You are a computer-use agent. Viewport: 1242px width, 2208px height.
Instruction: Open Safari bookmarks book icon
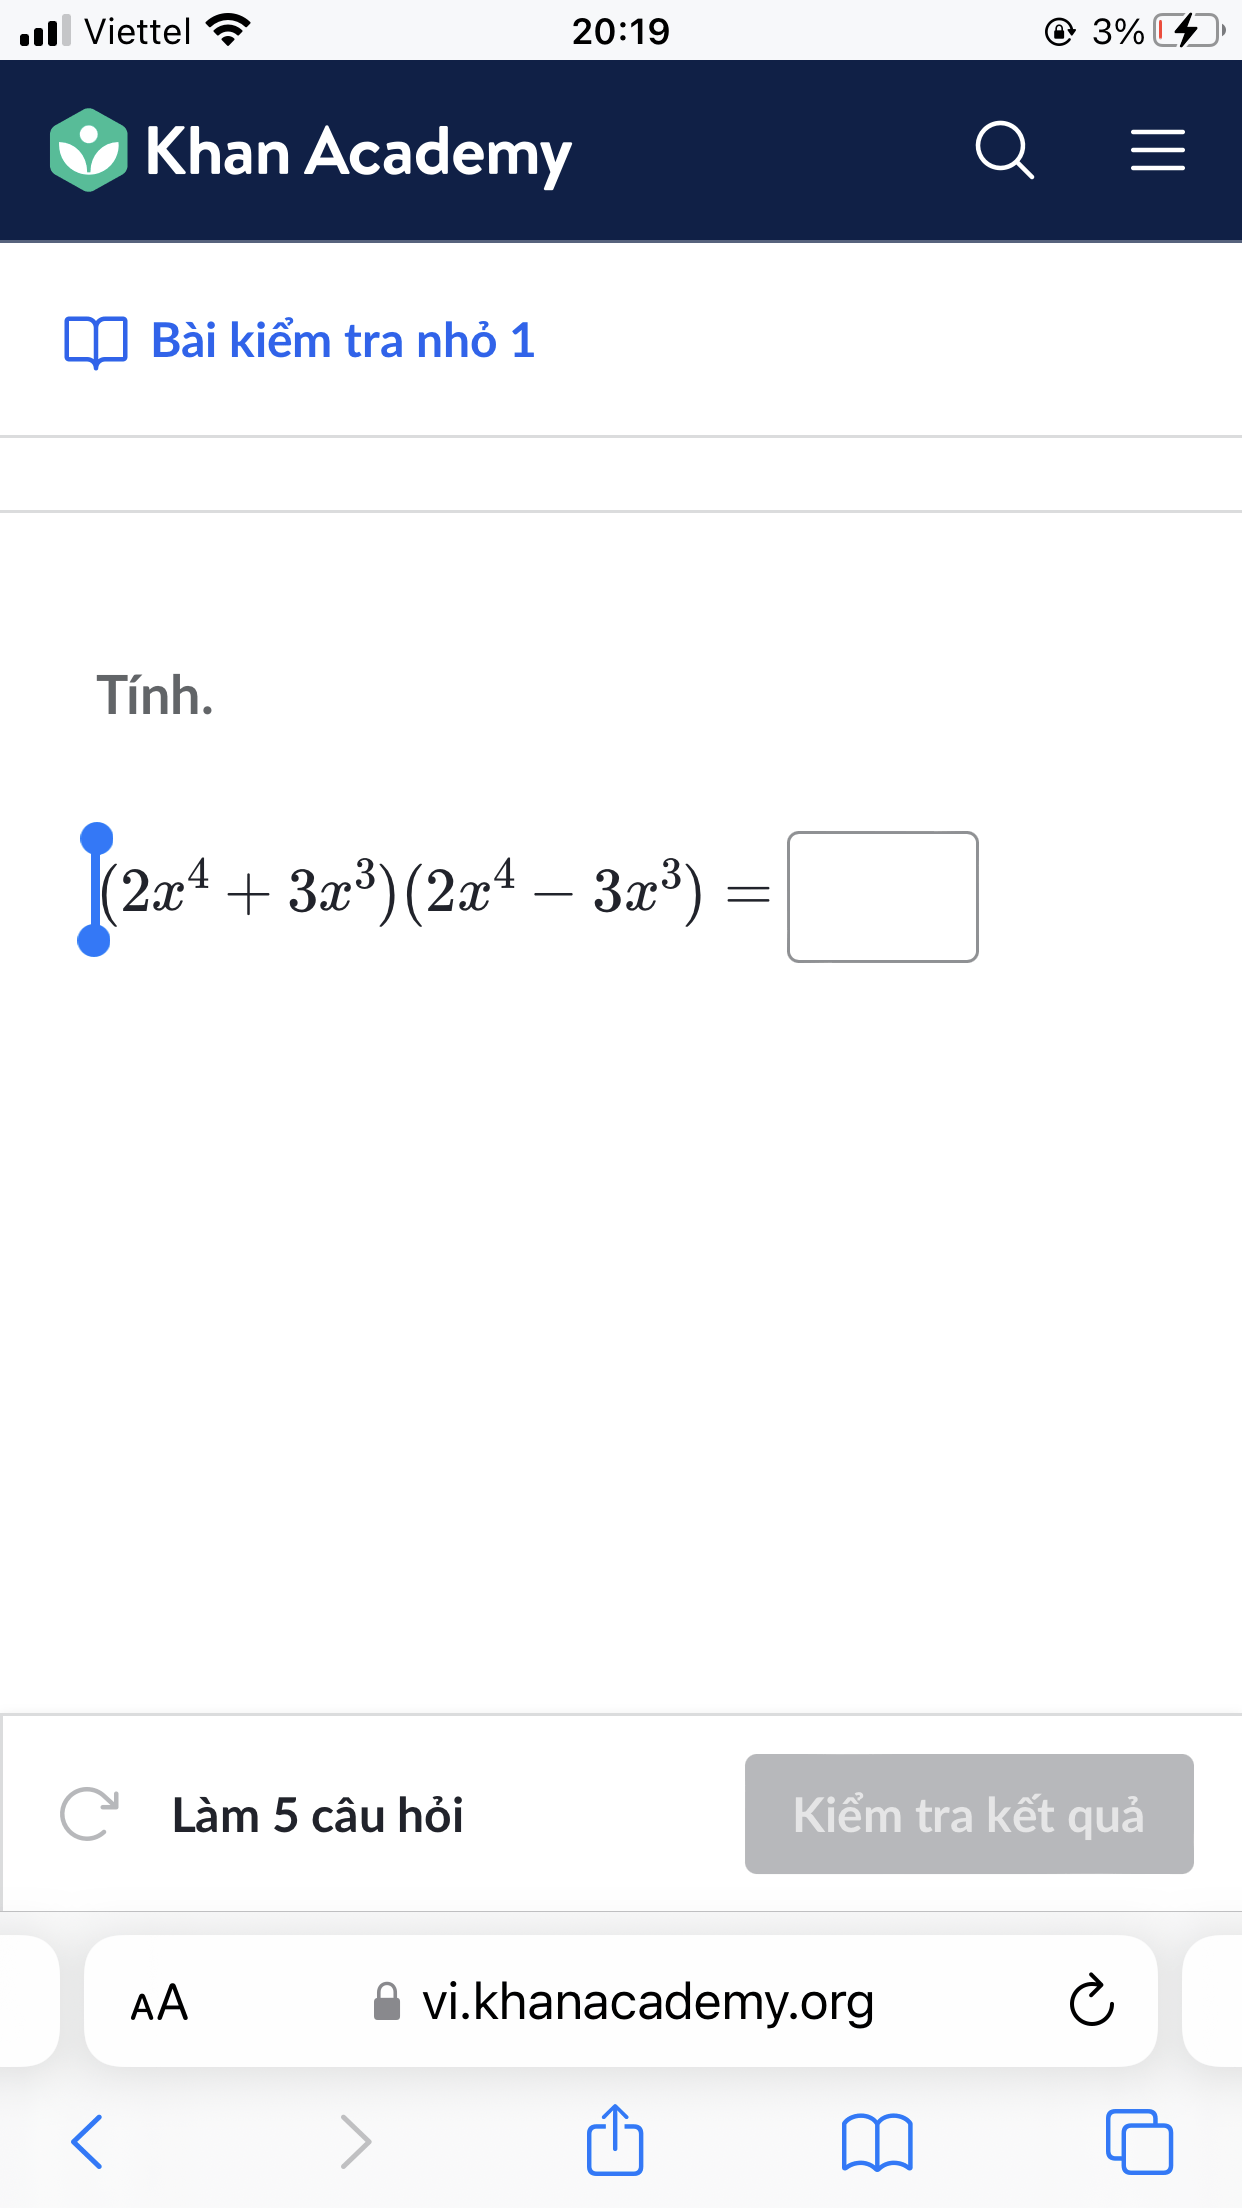tap(877, 2142)
